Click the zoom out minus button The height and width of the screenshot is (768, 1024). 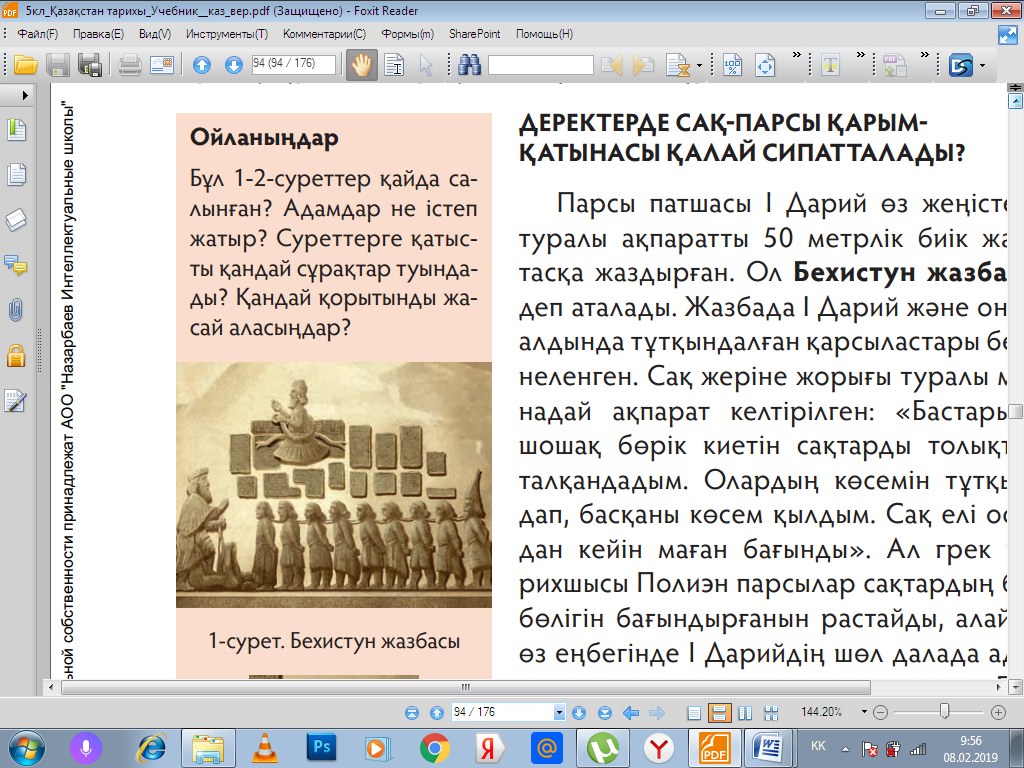880,712
